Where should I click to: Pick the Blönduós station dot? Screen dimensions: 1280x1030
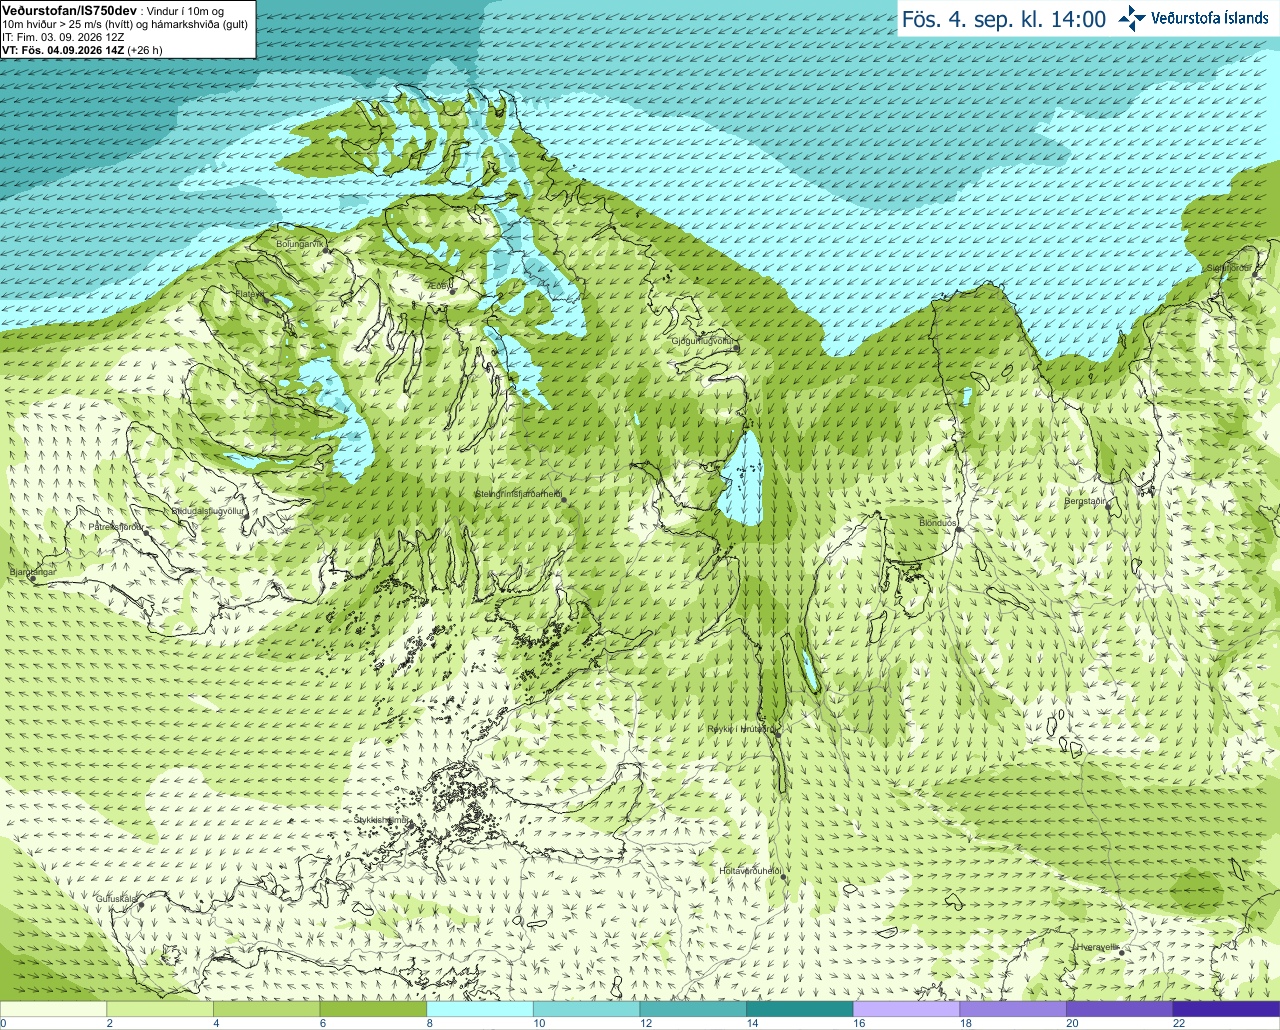point(957,530)
